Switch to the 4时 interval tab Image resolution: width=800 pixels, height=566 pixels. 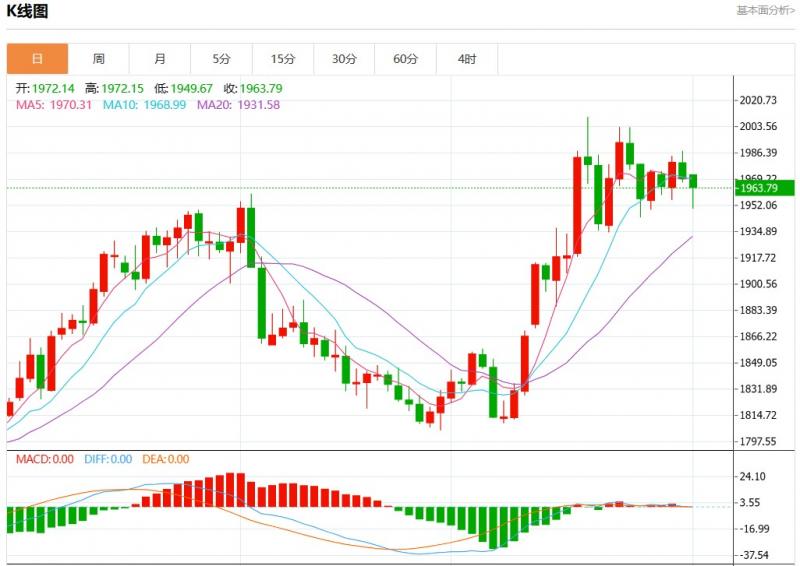467,59
